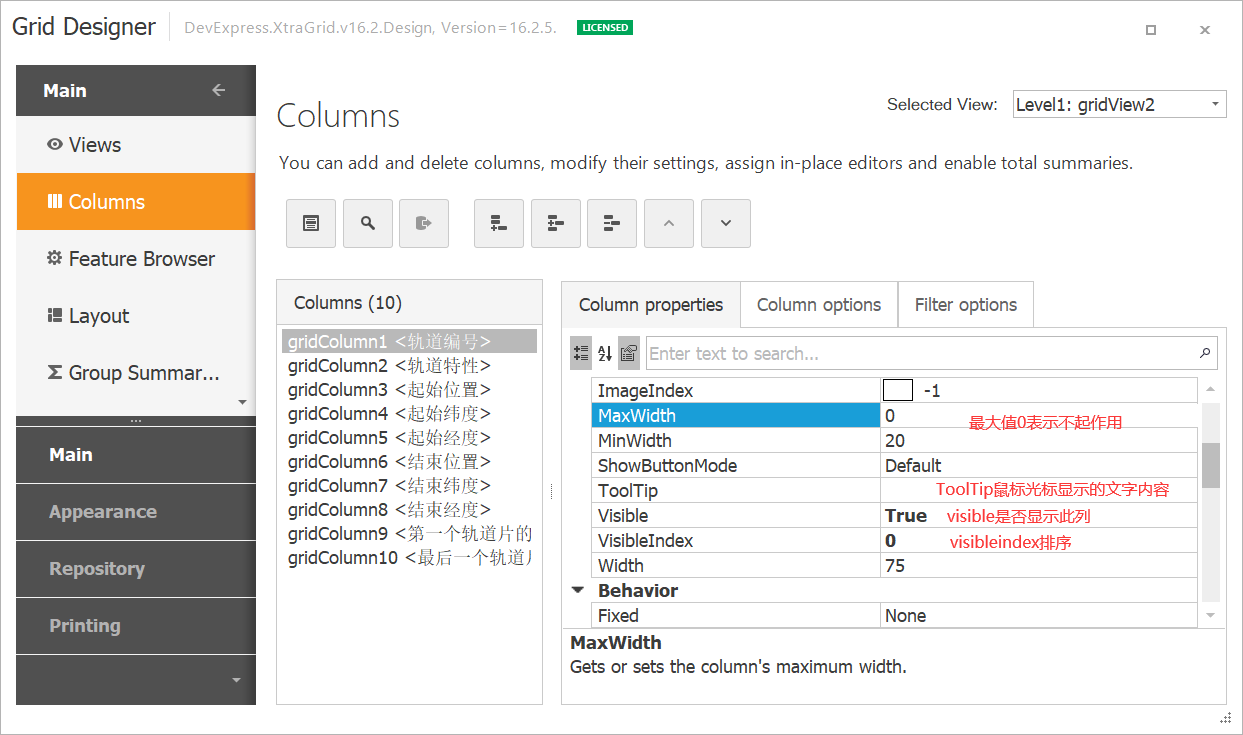The image size is (1243, 735).
Task: Open the Views page in the sidebar
Action: 136,145
